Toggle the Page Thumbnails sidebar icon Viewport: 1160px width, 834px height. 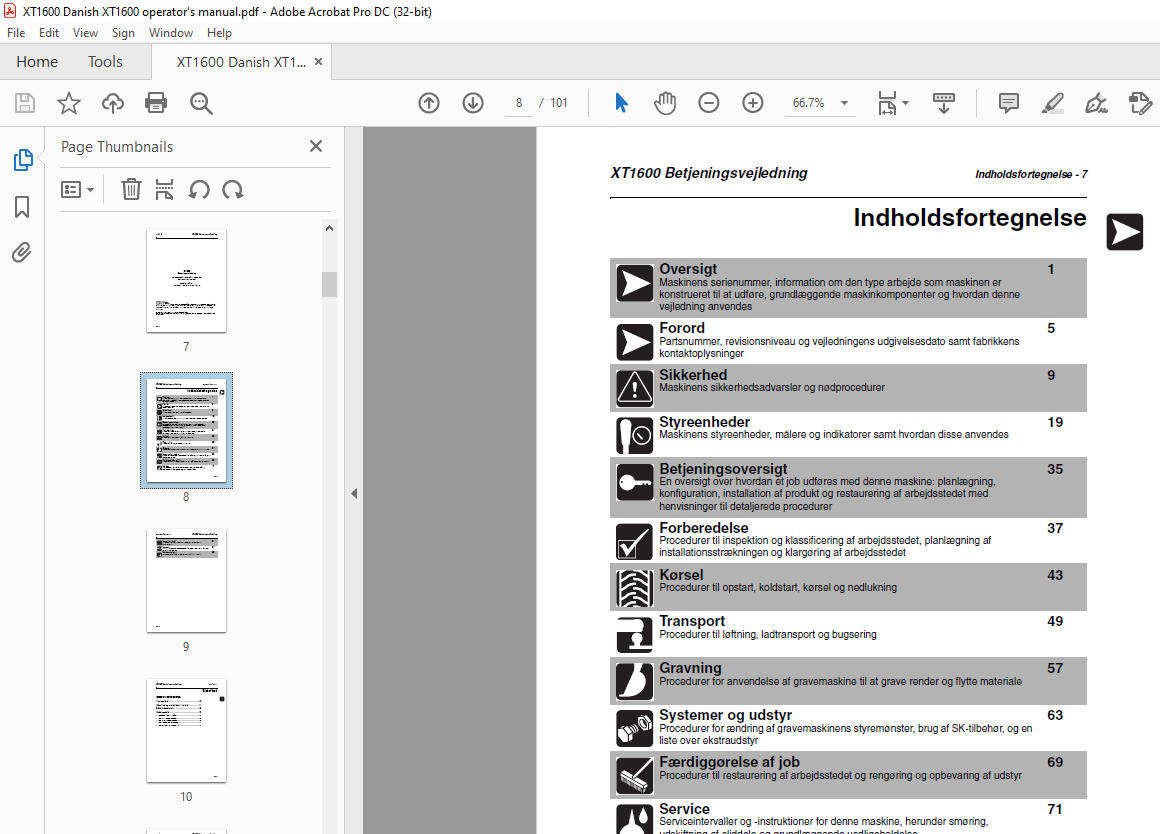(x=22, y=160)
